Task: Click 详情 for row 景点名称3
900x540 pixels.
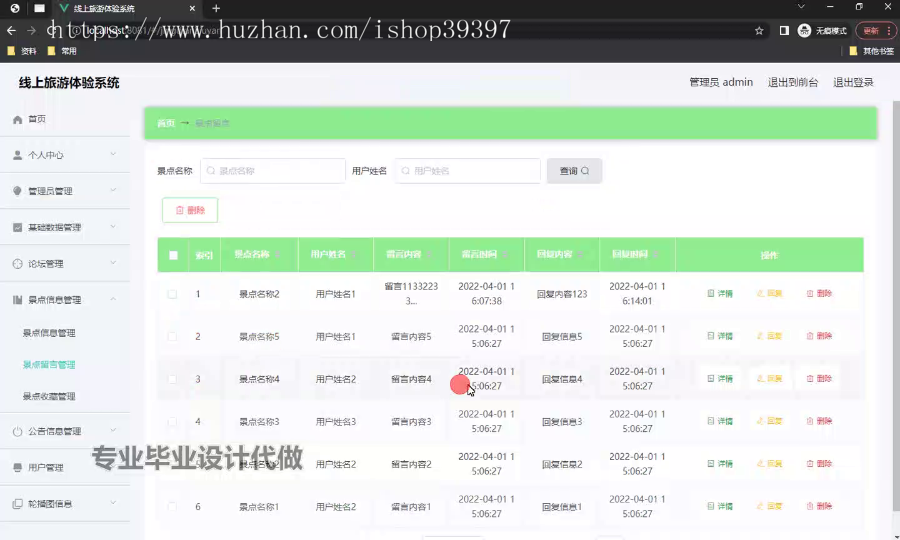Action: point(720,421)
